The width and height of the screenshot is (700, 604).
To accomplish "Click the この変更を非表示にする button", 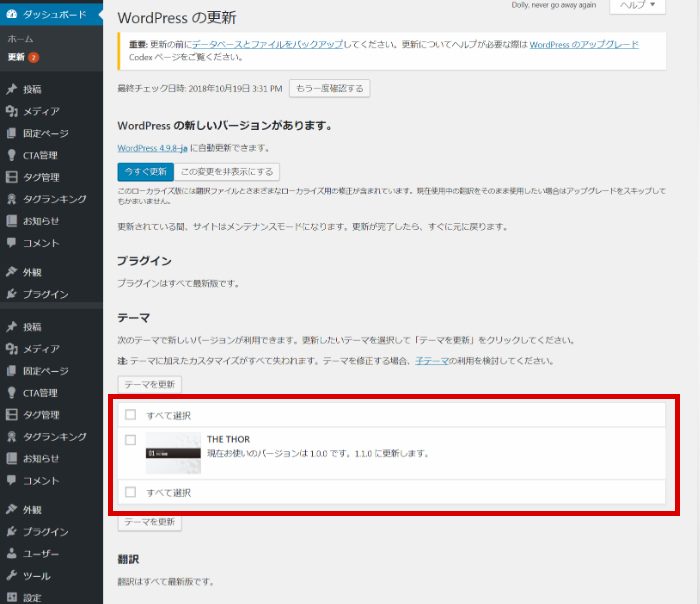I will pos(229,172).
